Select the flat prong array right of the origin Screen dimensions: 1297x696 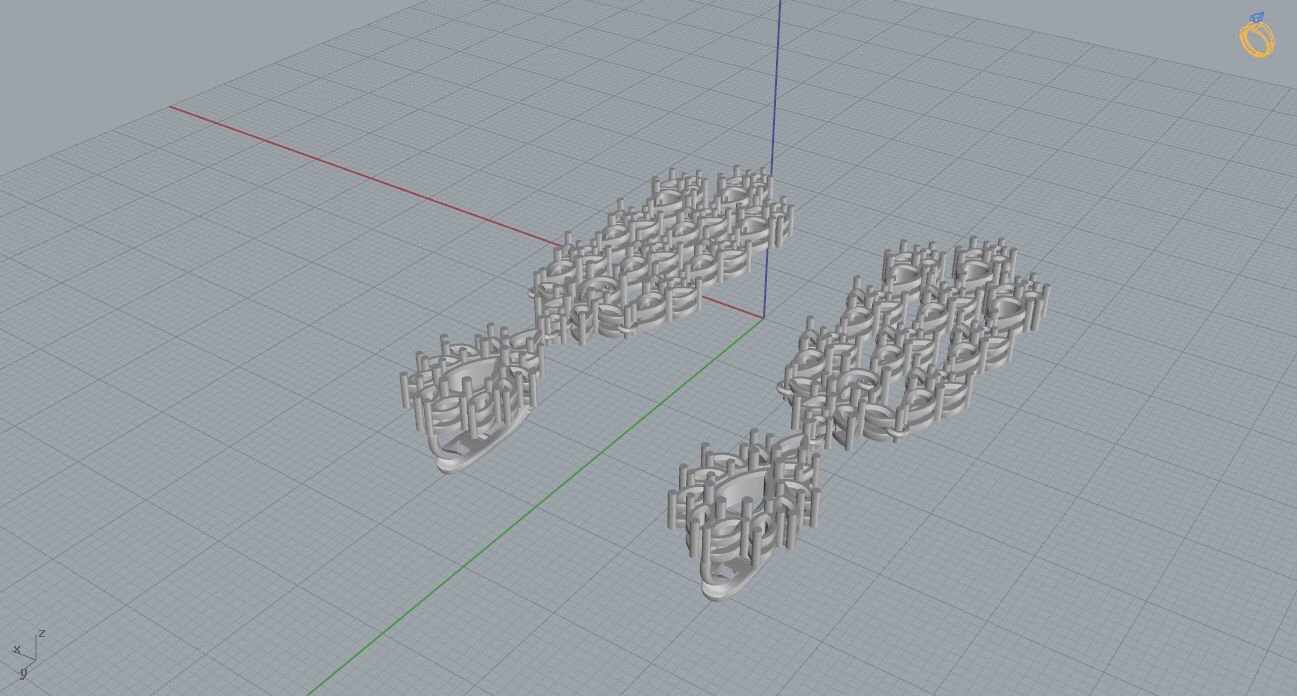click(x=915, y=342)
